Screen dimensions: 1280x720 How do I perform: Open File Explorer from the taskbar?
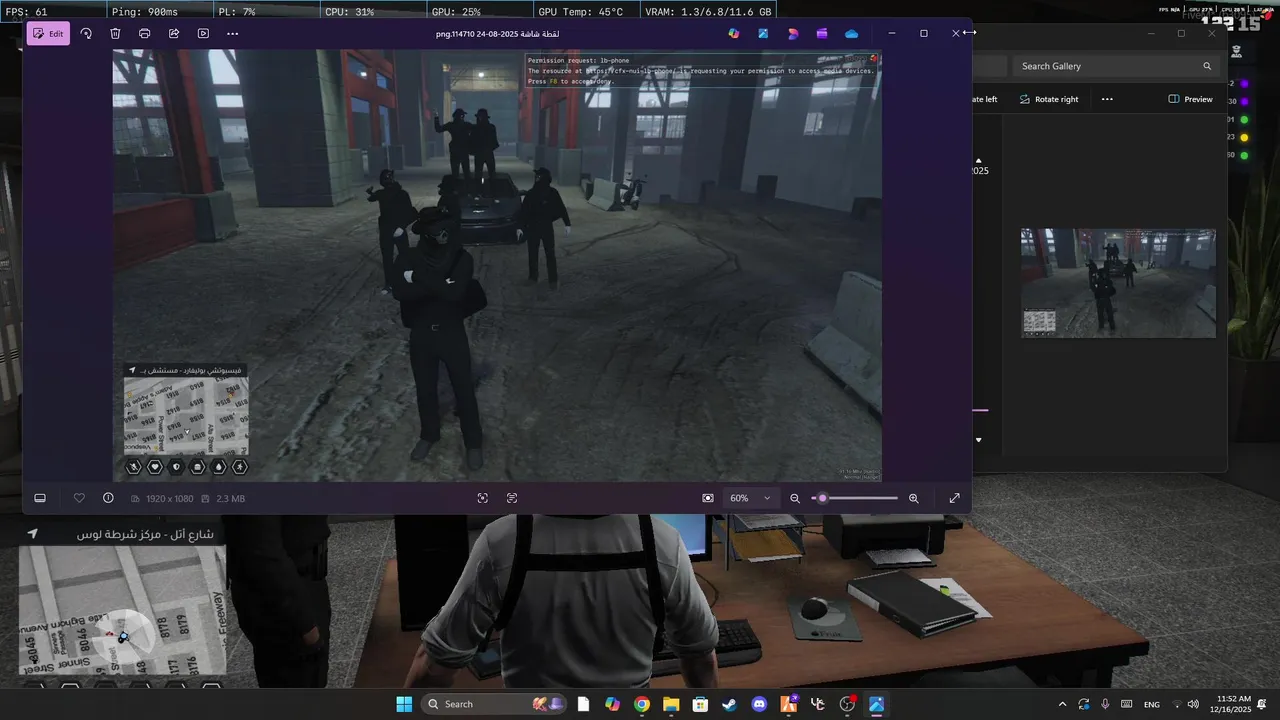coord(671,704)
